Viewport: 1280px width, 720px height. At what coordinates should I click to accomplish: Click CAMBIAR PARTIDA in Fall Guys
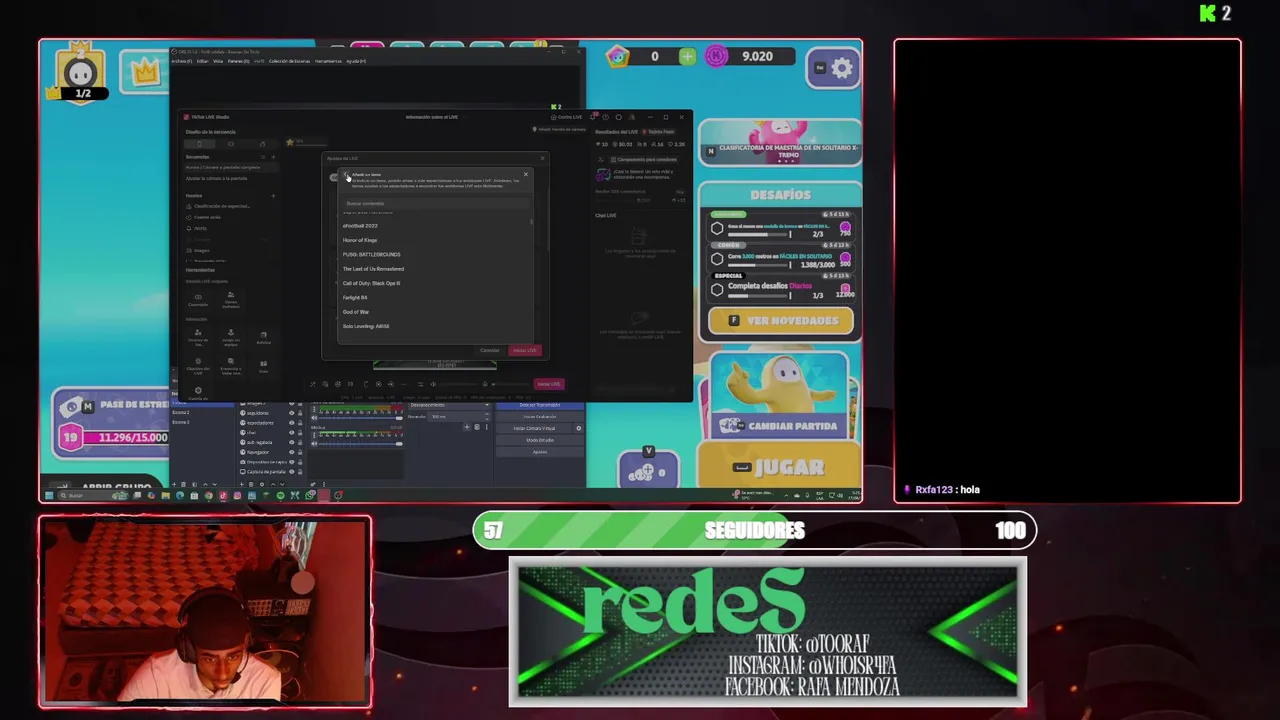781,426
